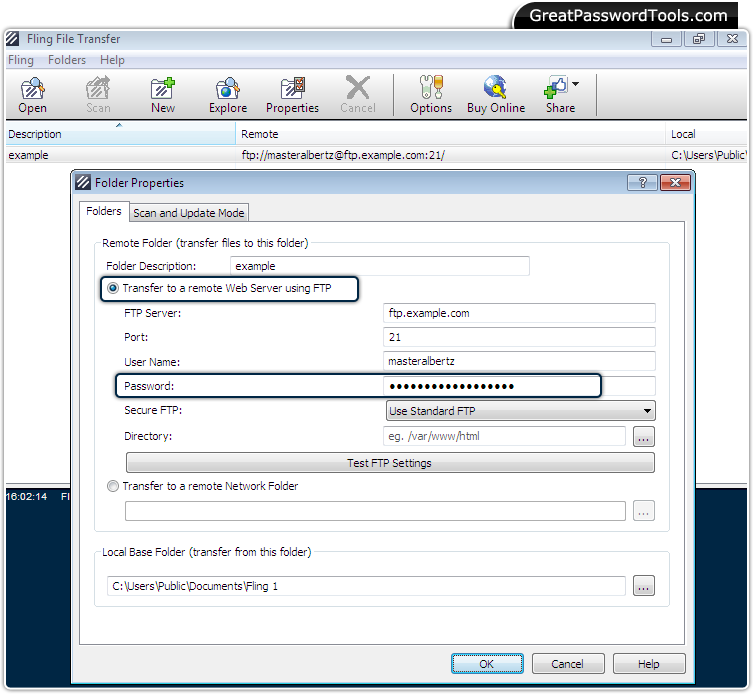Switch to the Folders tab
753x694 pixels.
pyautogui.click(x=104, y=211)
